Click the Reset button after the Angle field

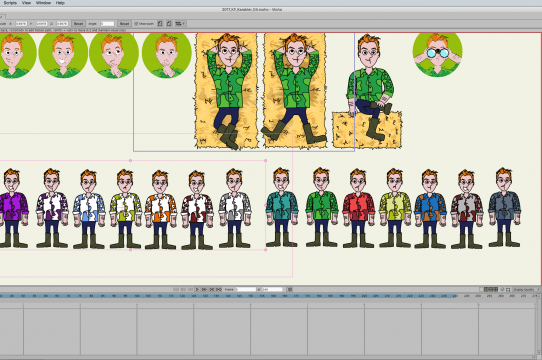(x=124, y=24)
